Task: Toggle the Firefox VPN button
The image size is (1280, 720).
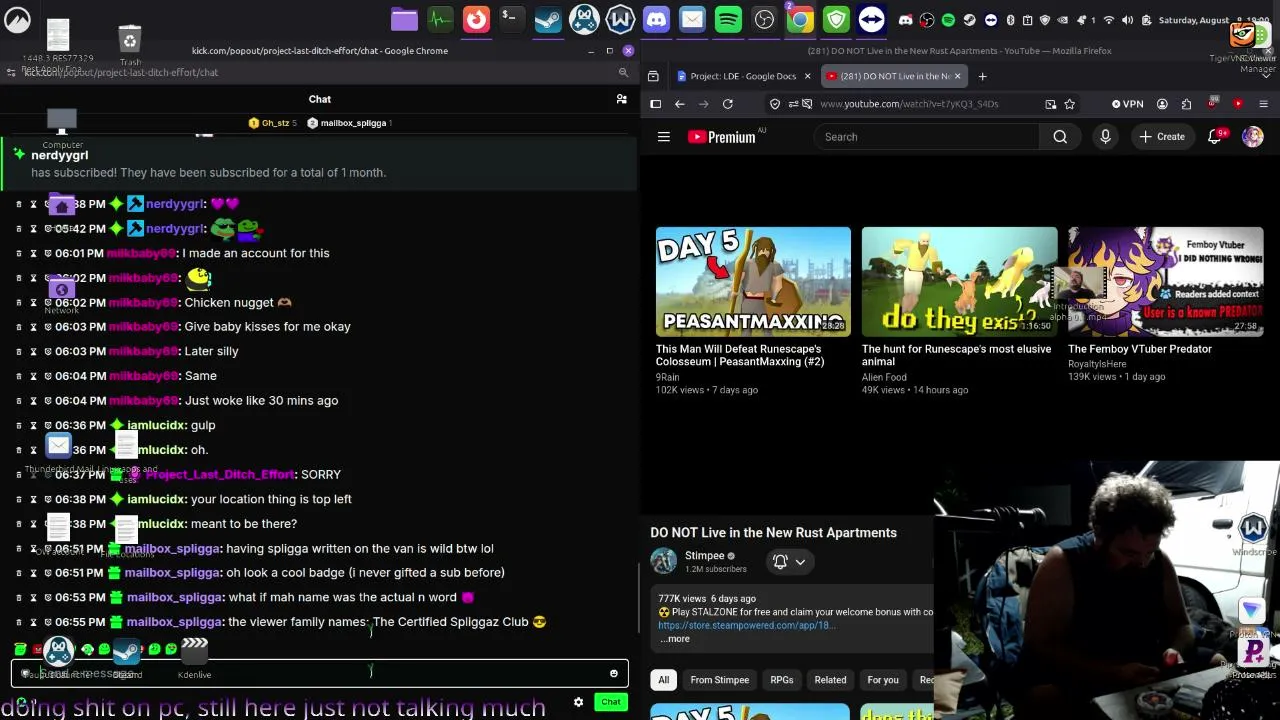Action: 1128,104
